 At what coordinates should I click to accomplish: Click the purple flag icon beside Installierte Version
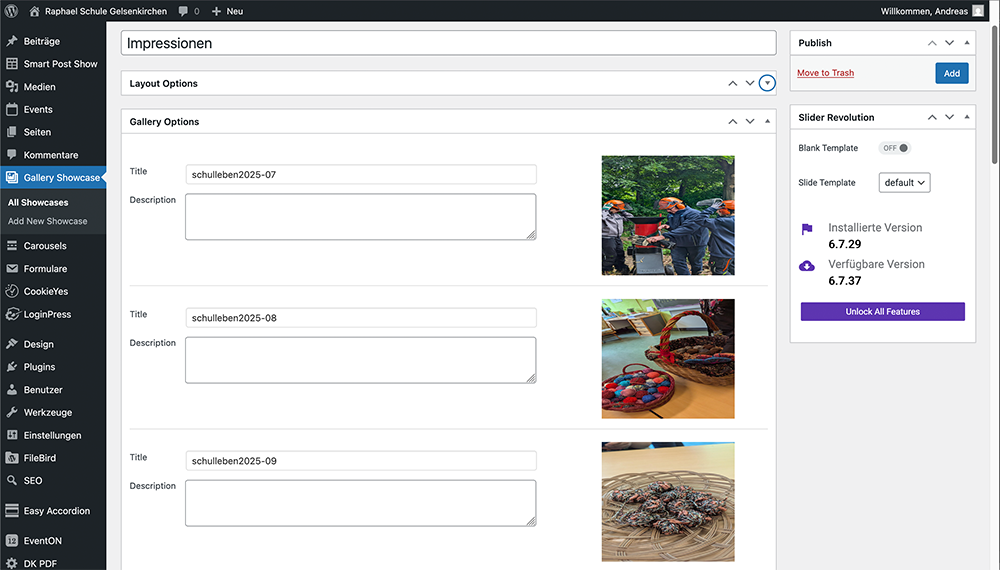click(807, 229)
